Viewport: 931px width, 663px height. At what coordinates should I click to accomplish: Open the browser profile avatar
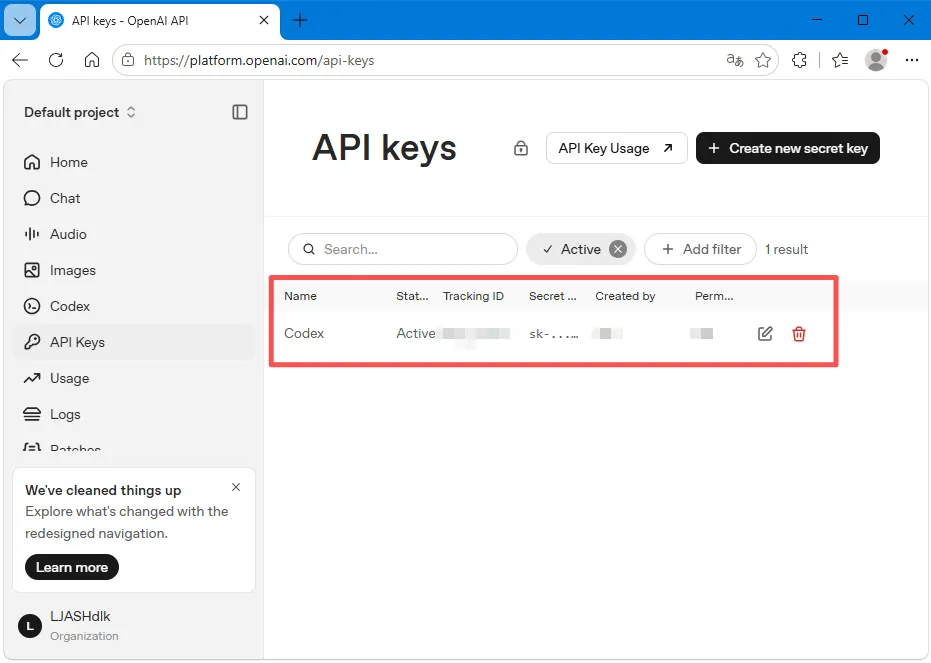pyautogui.click(x=876, y=60)
